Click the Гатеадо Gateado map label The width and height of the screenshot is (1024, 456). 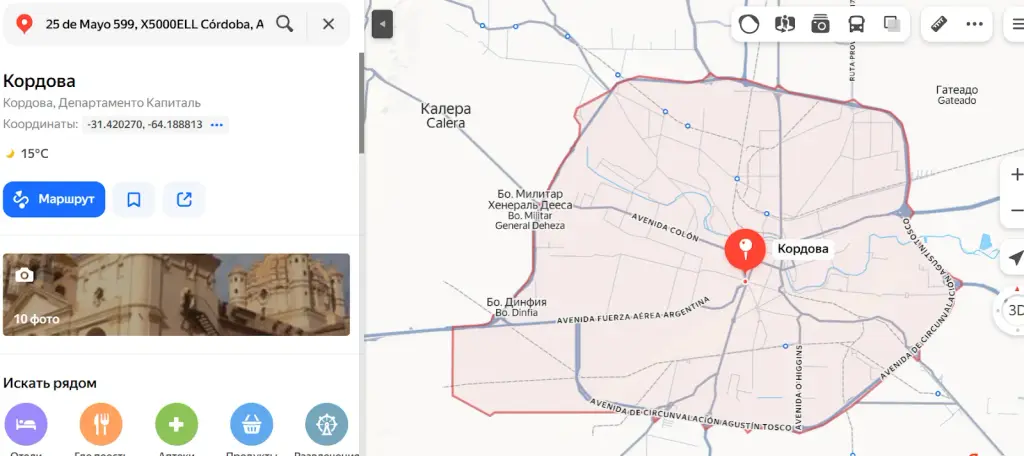coord(957,95)
